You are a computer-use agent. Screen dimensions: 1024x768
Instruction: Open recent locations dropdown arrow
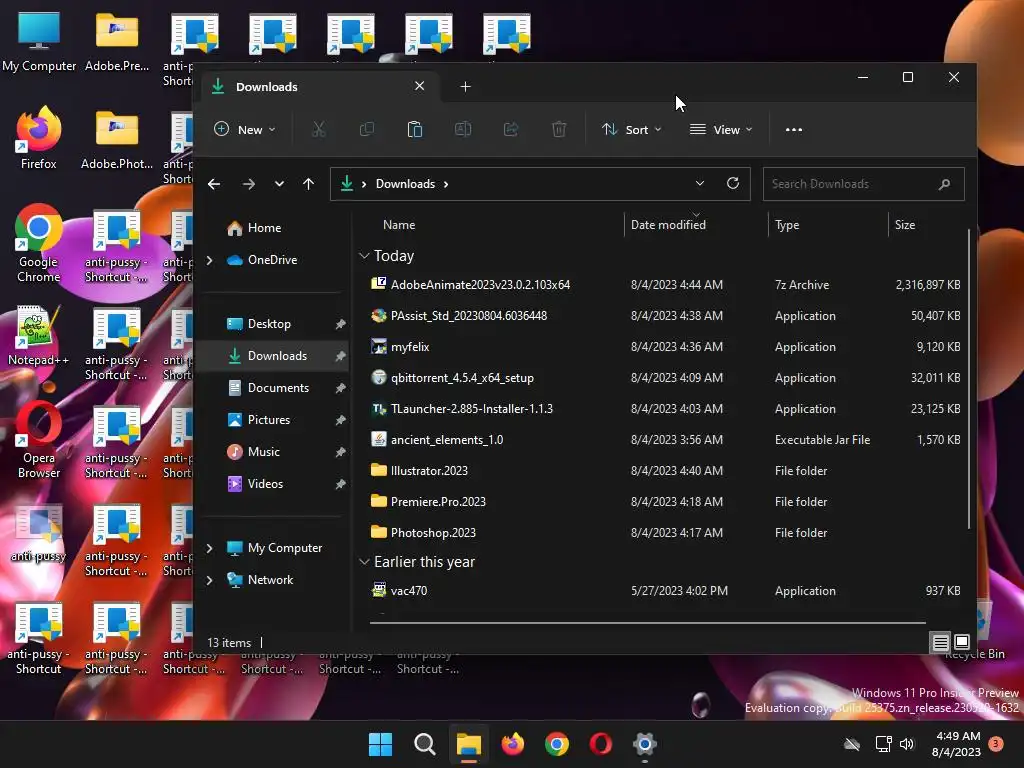click(x=280, y=184)
